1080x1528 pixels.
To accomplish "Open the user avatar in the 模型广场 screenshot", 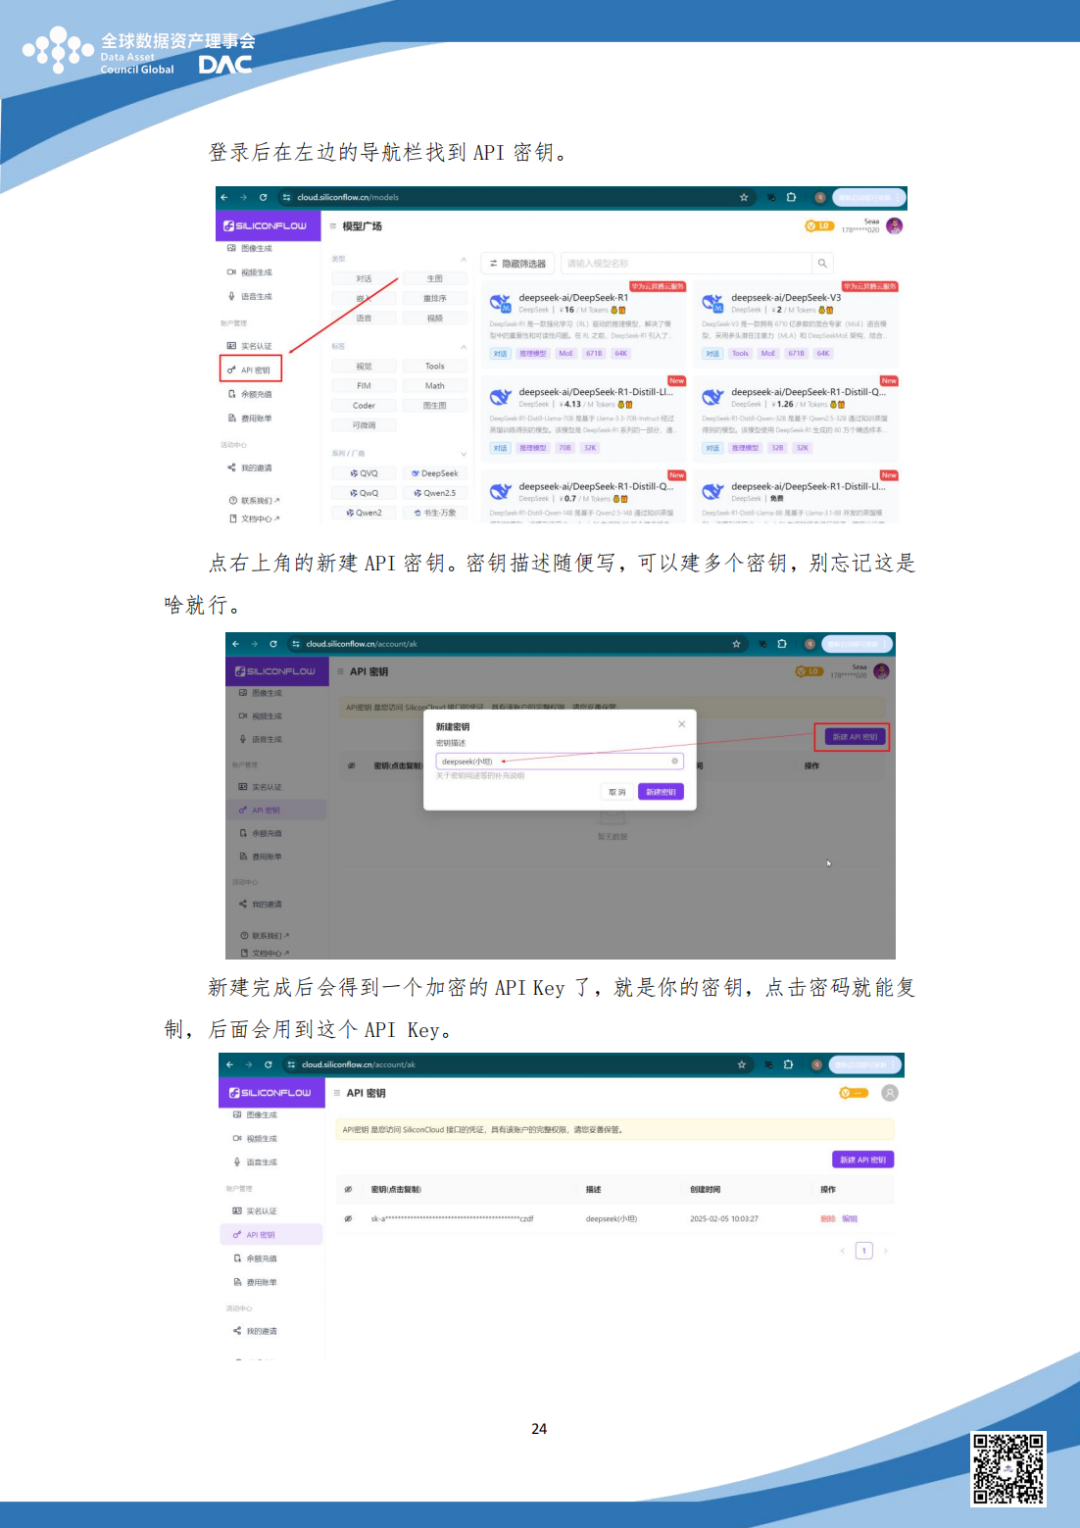I will click(894, 226).
